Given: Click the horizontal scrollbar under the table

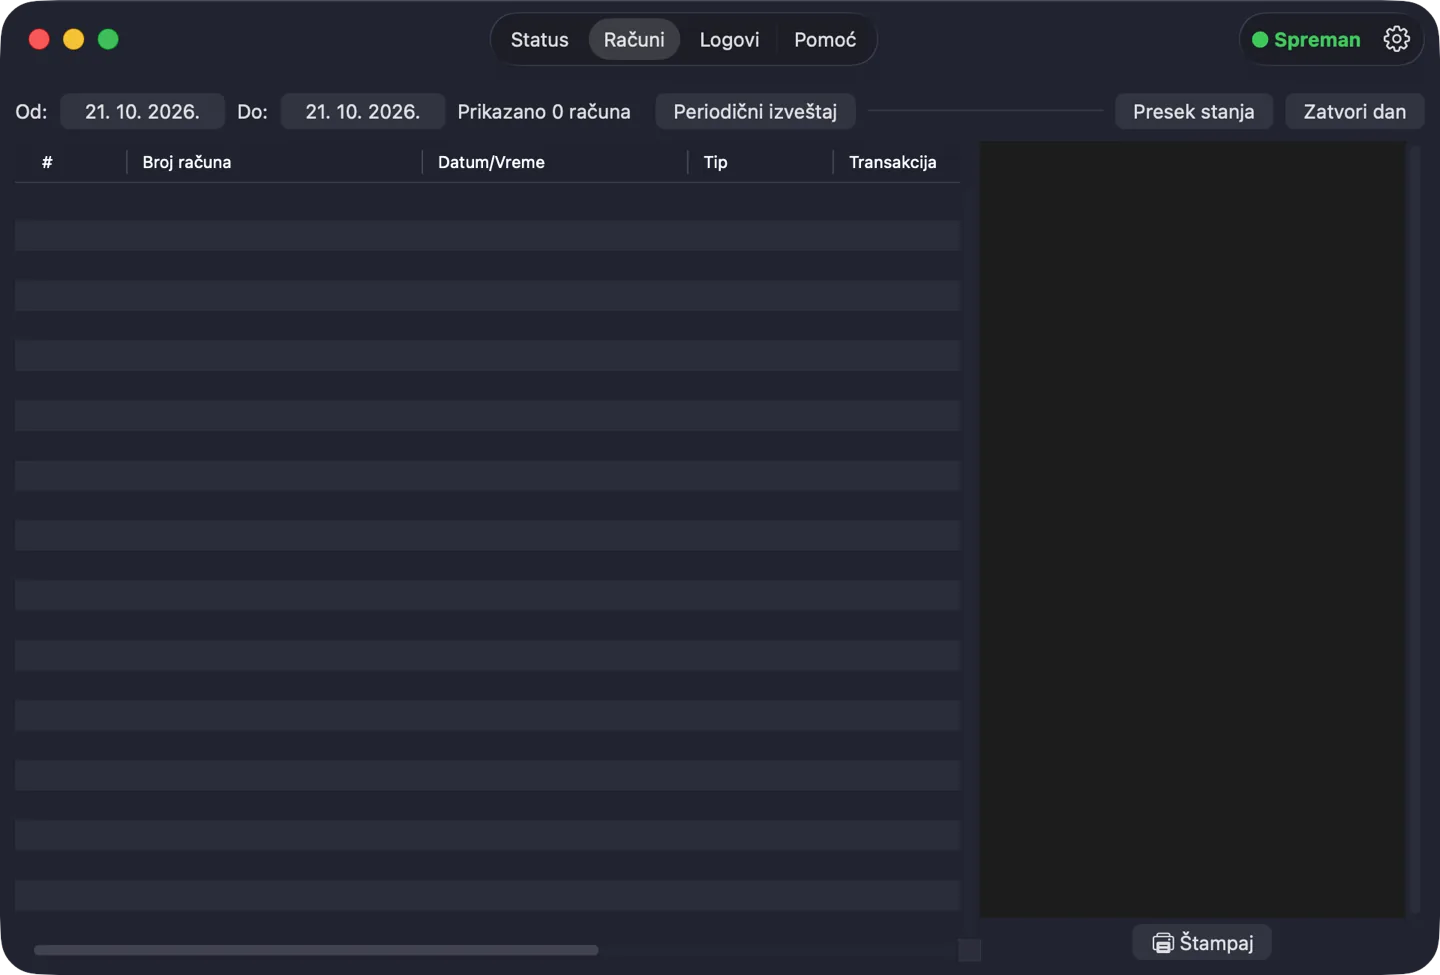Looking at the screenshot, I should 316,950.
